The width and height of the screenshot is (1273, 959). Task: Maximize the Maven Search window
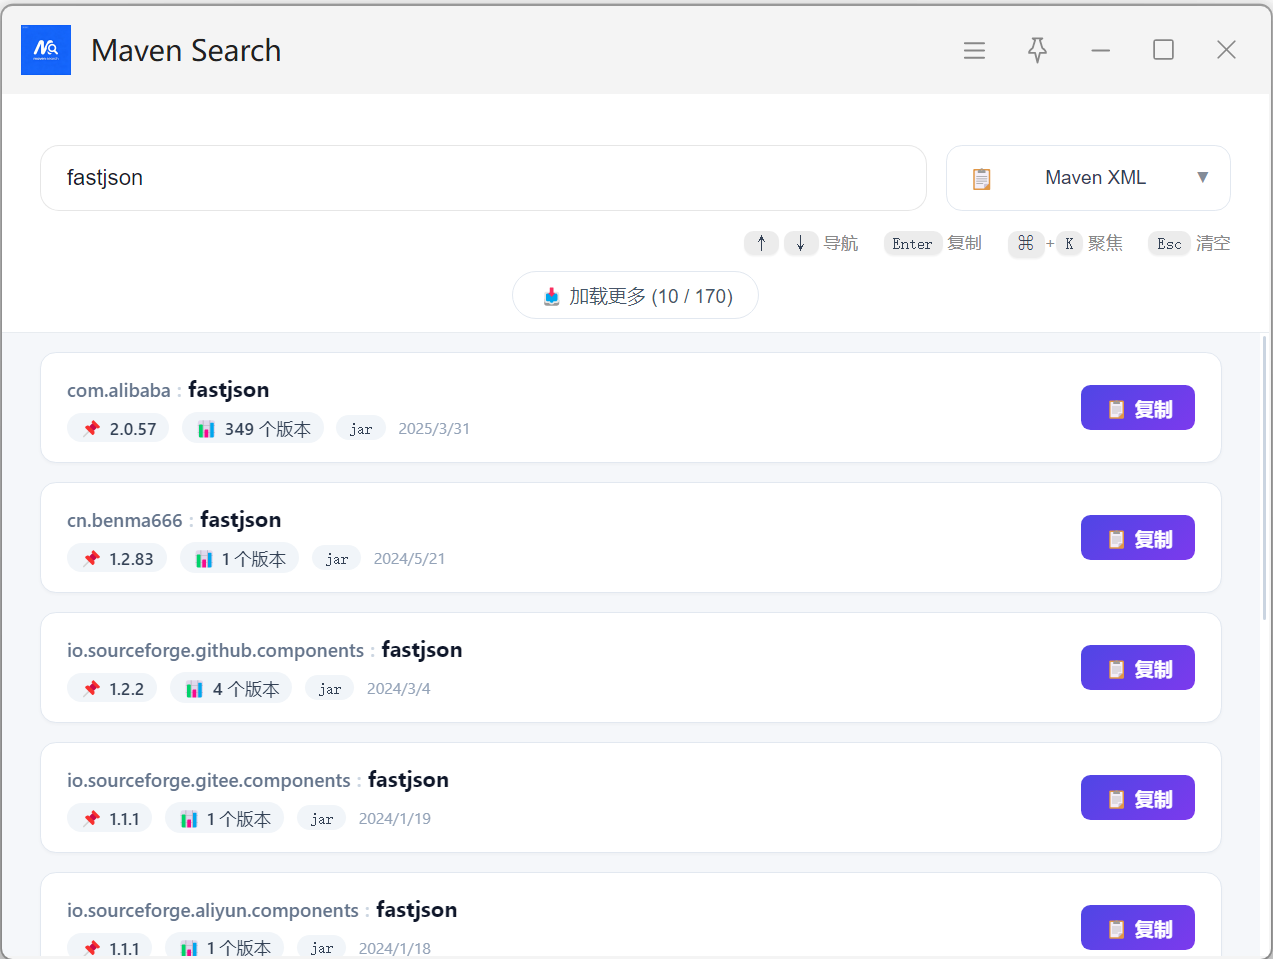(x=1163, y=50)
